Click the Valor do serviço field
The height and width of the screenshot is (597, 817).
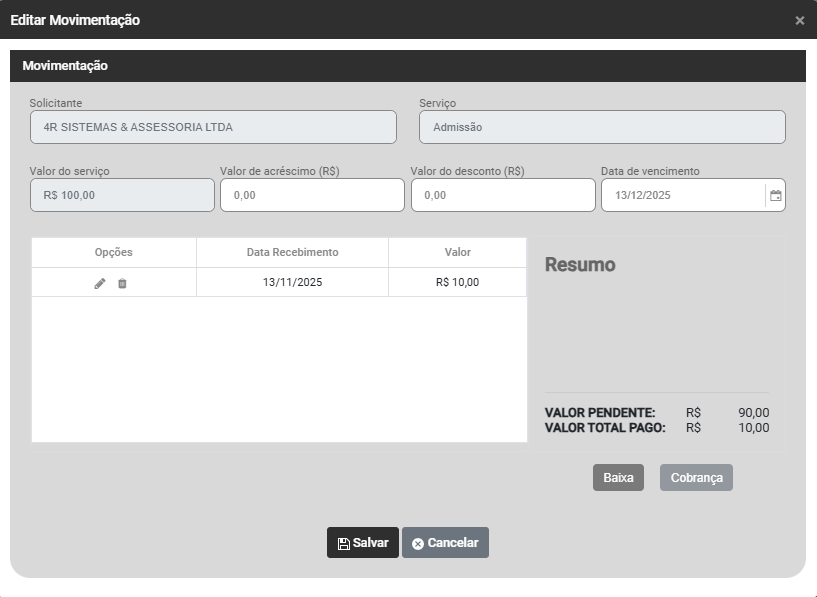122,195
